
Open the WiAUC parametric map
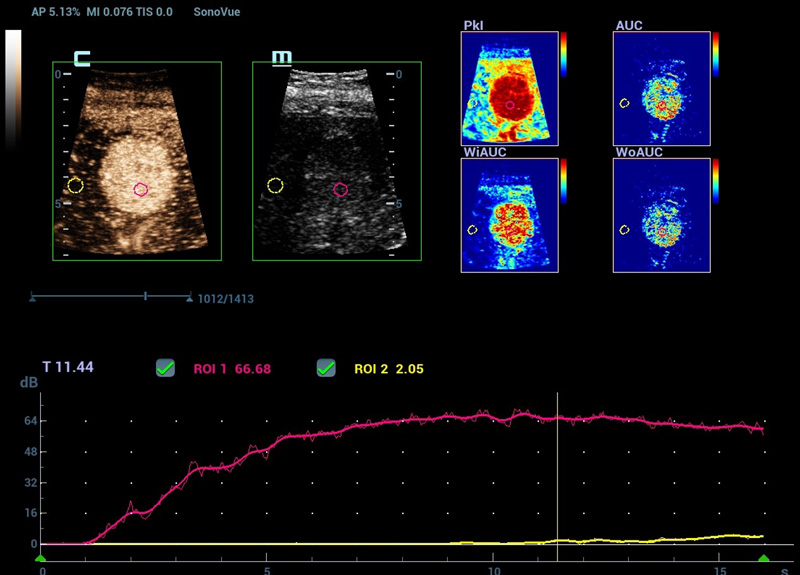508,214
